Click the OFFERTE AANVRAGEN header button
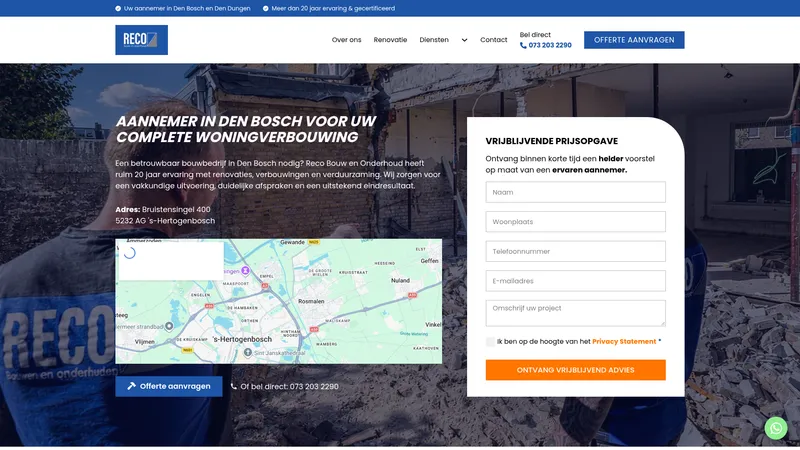Image resolution: width=800 pixels, height=450 pixels. [x=634, y=40]
